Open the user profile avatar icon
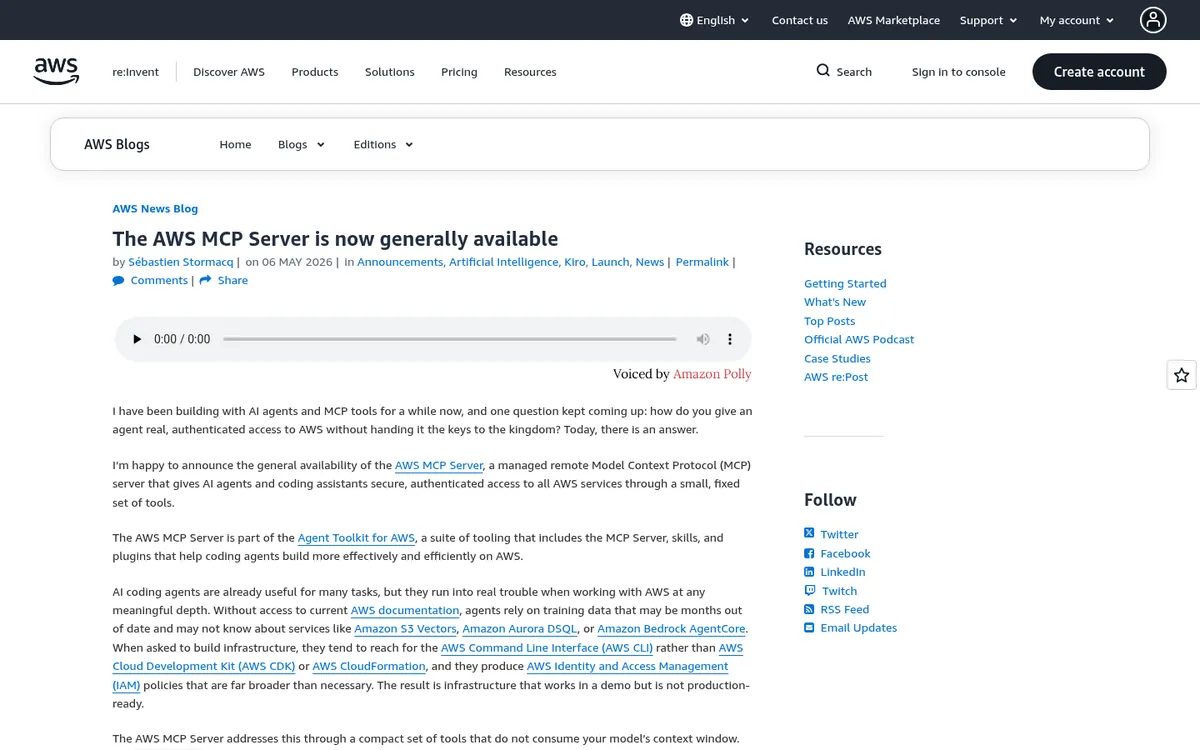The height and width of the screenshot is (750, 1200). (1153, 20)
